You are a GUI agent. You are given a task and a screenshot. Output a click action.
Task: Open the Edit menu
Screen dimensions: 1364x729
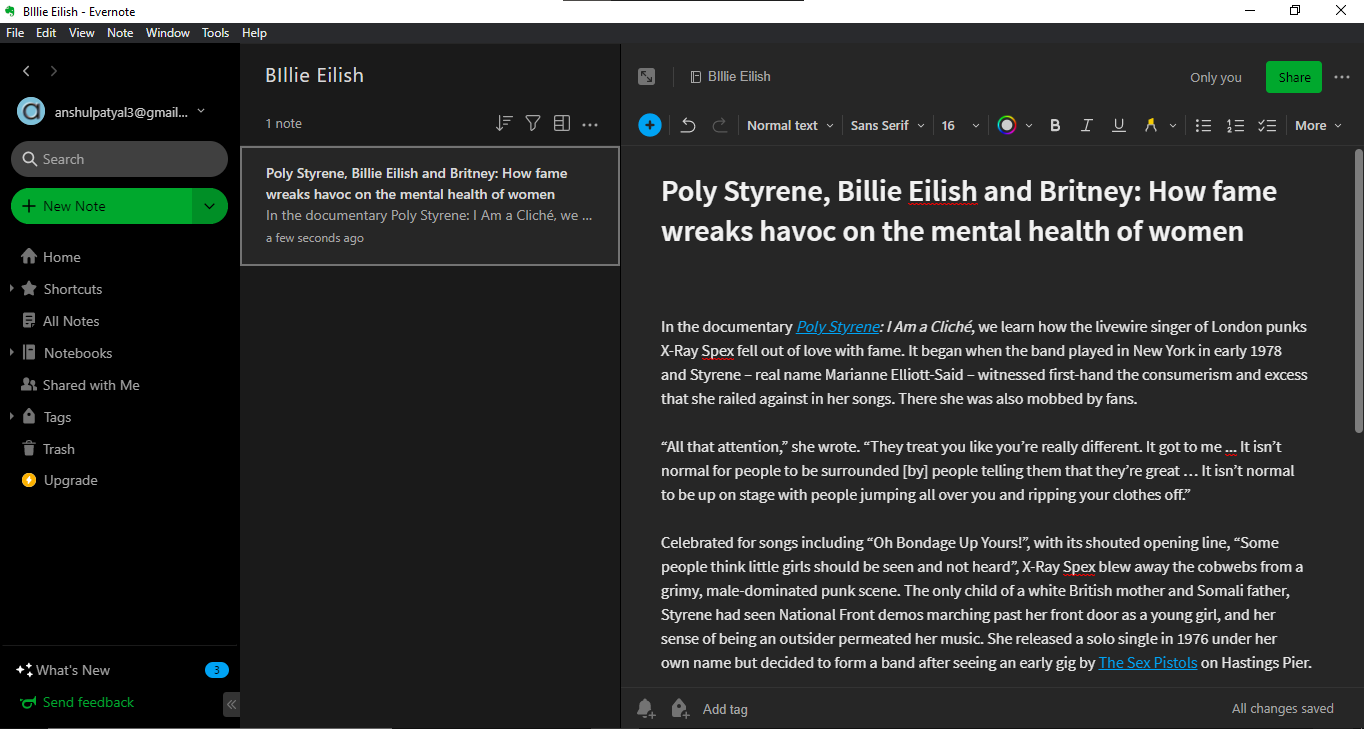[46, 33]
